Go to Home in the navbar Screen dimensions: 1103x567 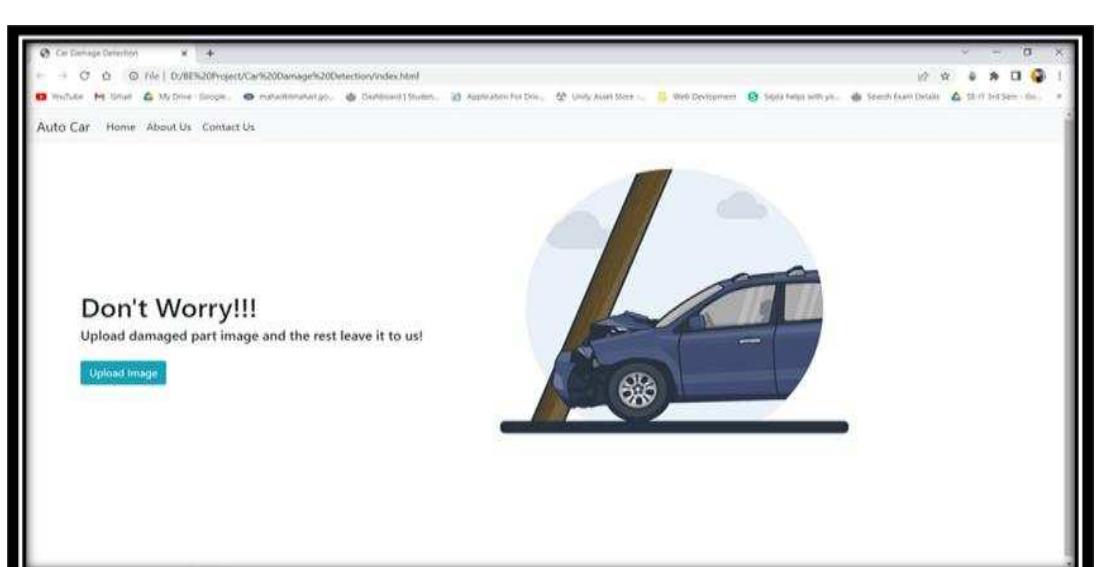tap(120, 127)
